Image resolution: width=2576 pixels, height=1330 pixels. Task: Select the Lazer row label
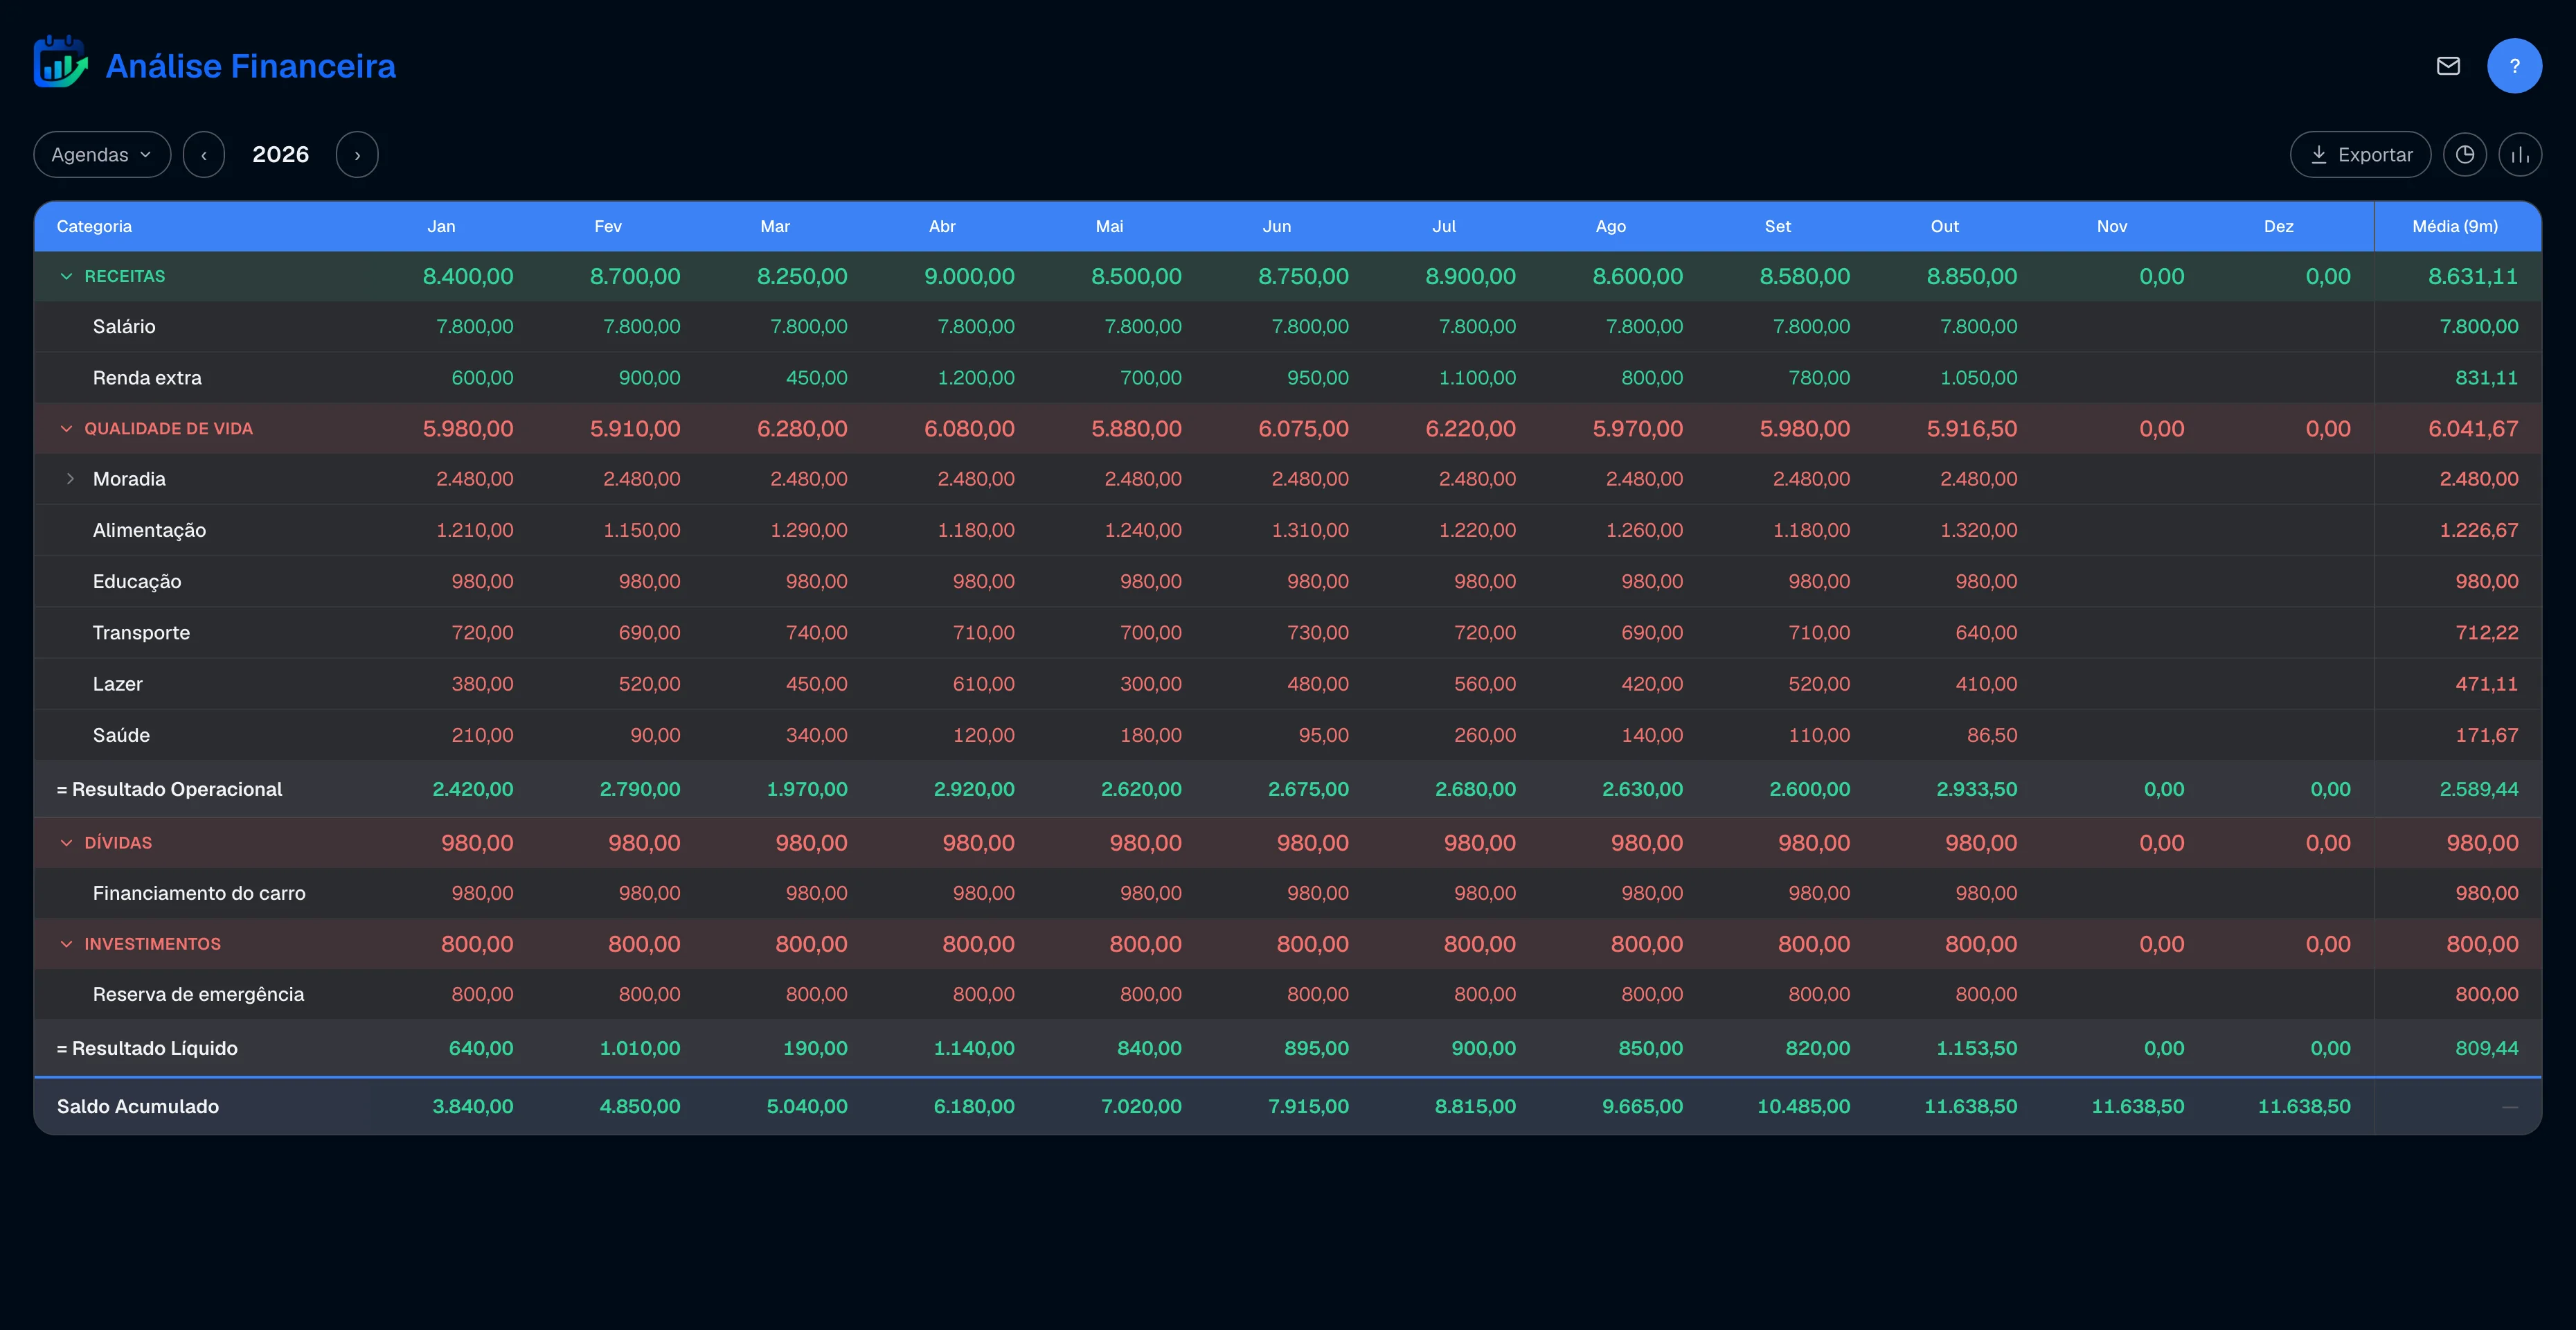[x=118, y=684]
